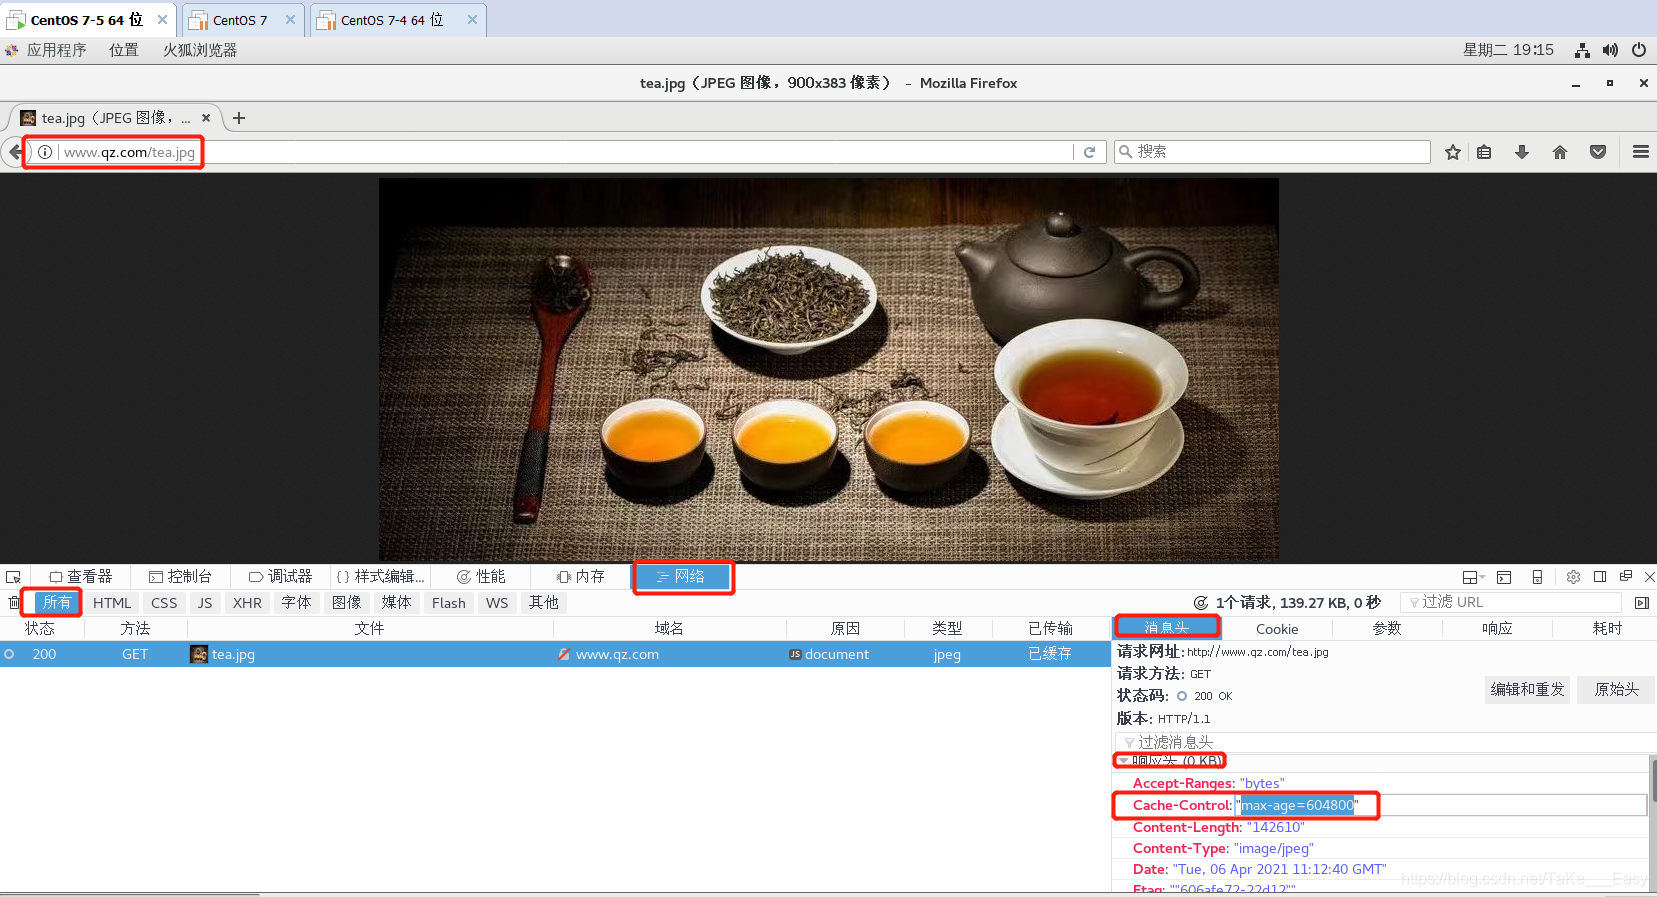Enable the HTML request filter
The height and width of the screenshot is (897, 1657).
(x=112, y=603)
